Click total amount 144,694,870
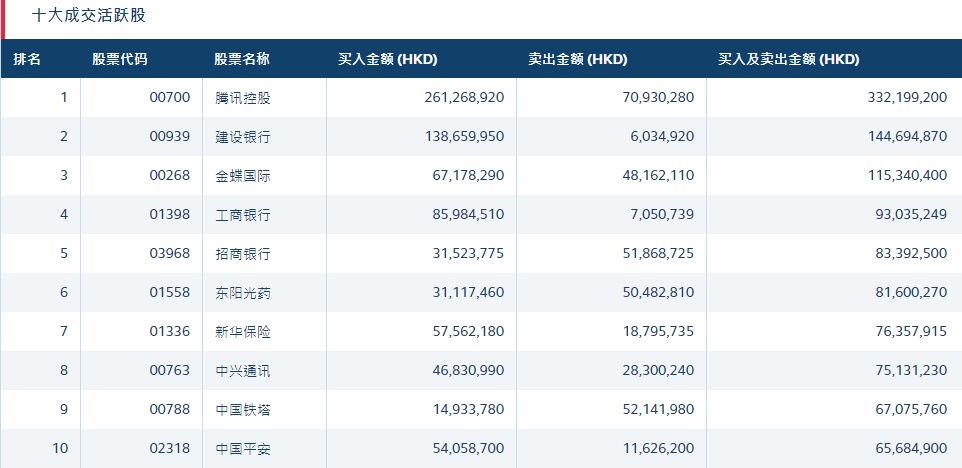This screenshot has height=468, width=962. 907,136
